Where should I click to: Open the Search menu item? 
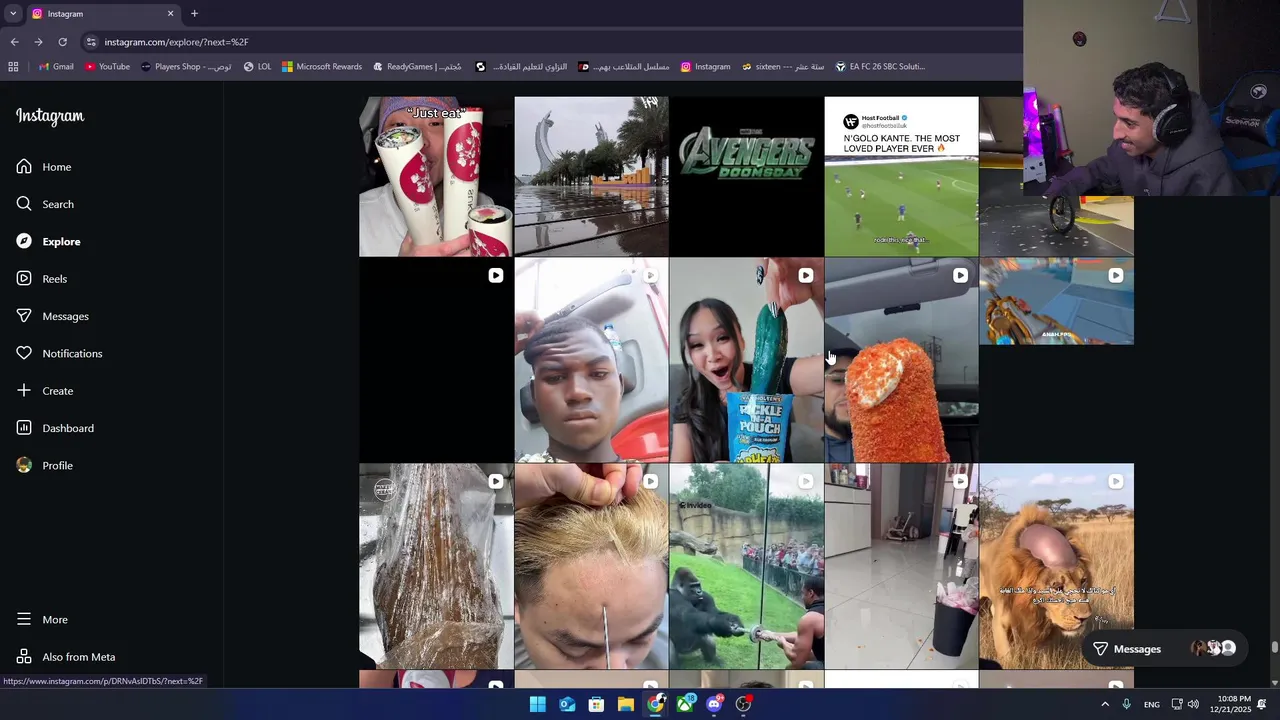click(58, 204)
